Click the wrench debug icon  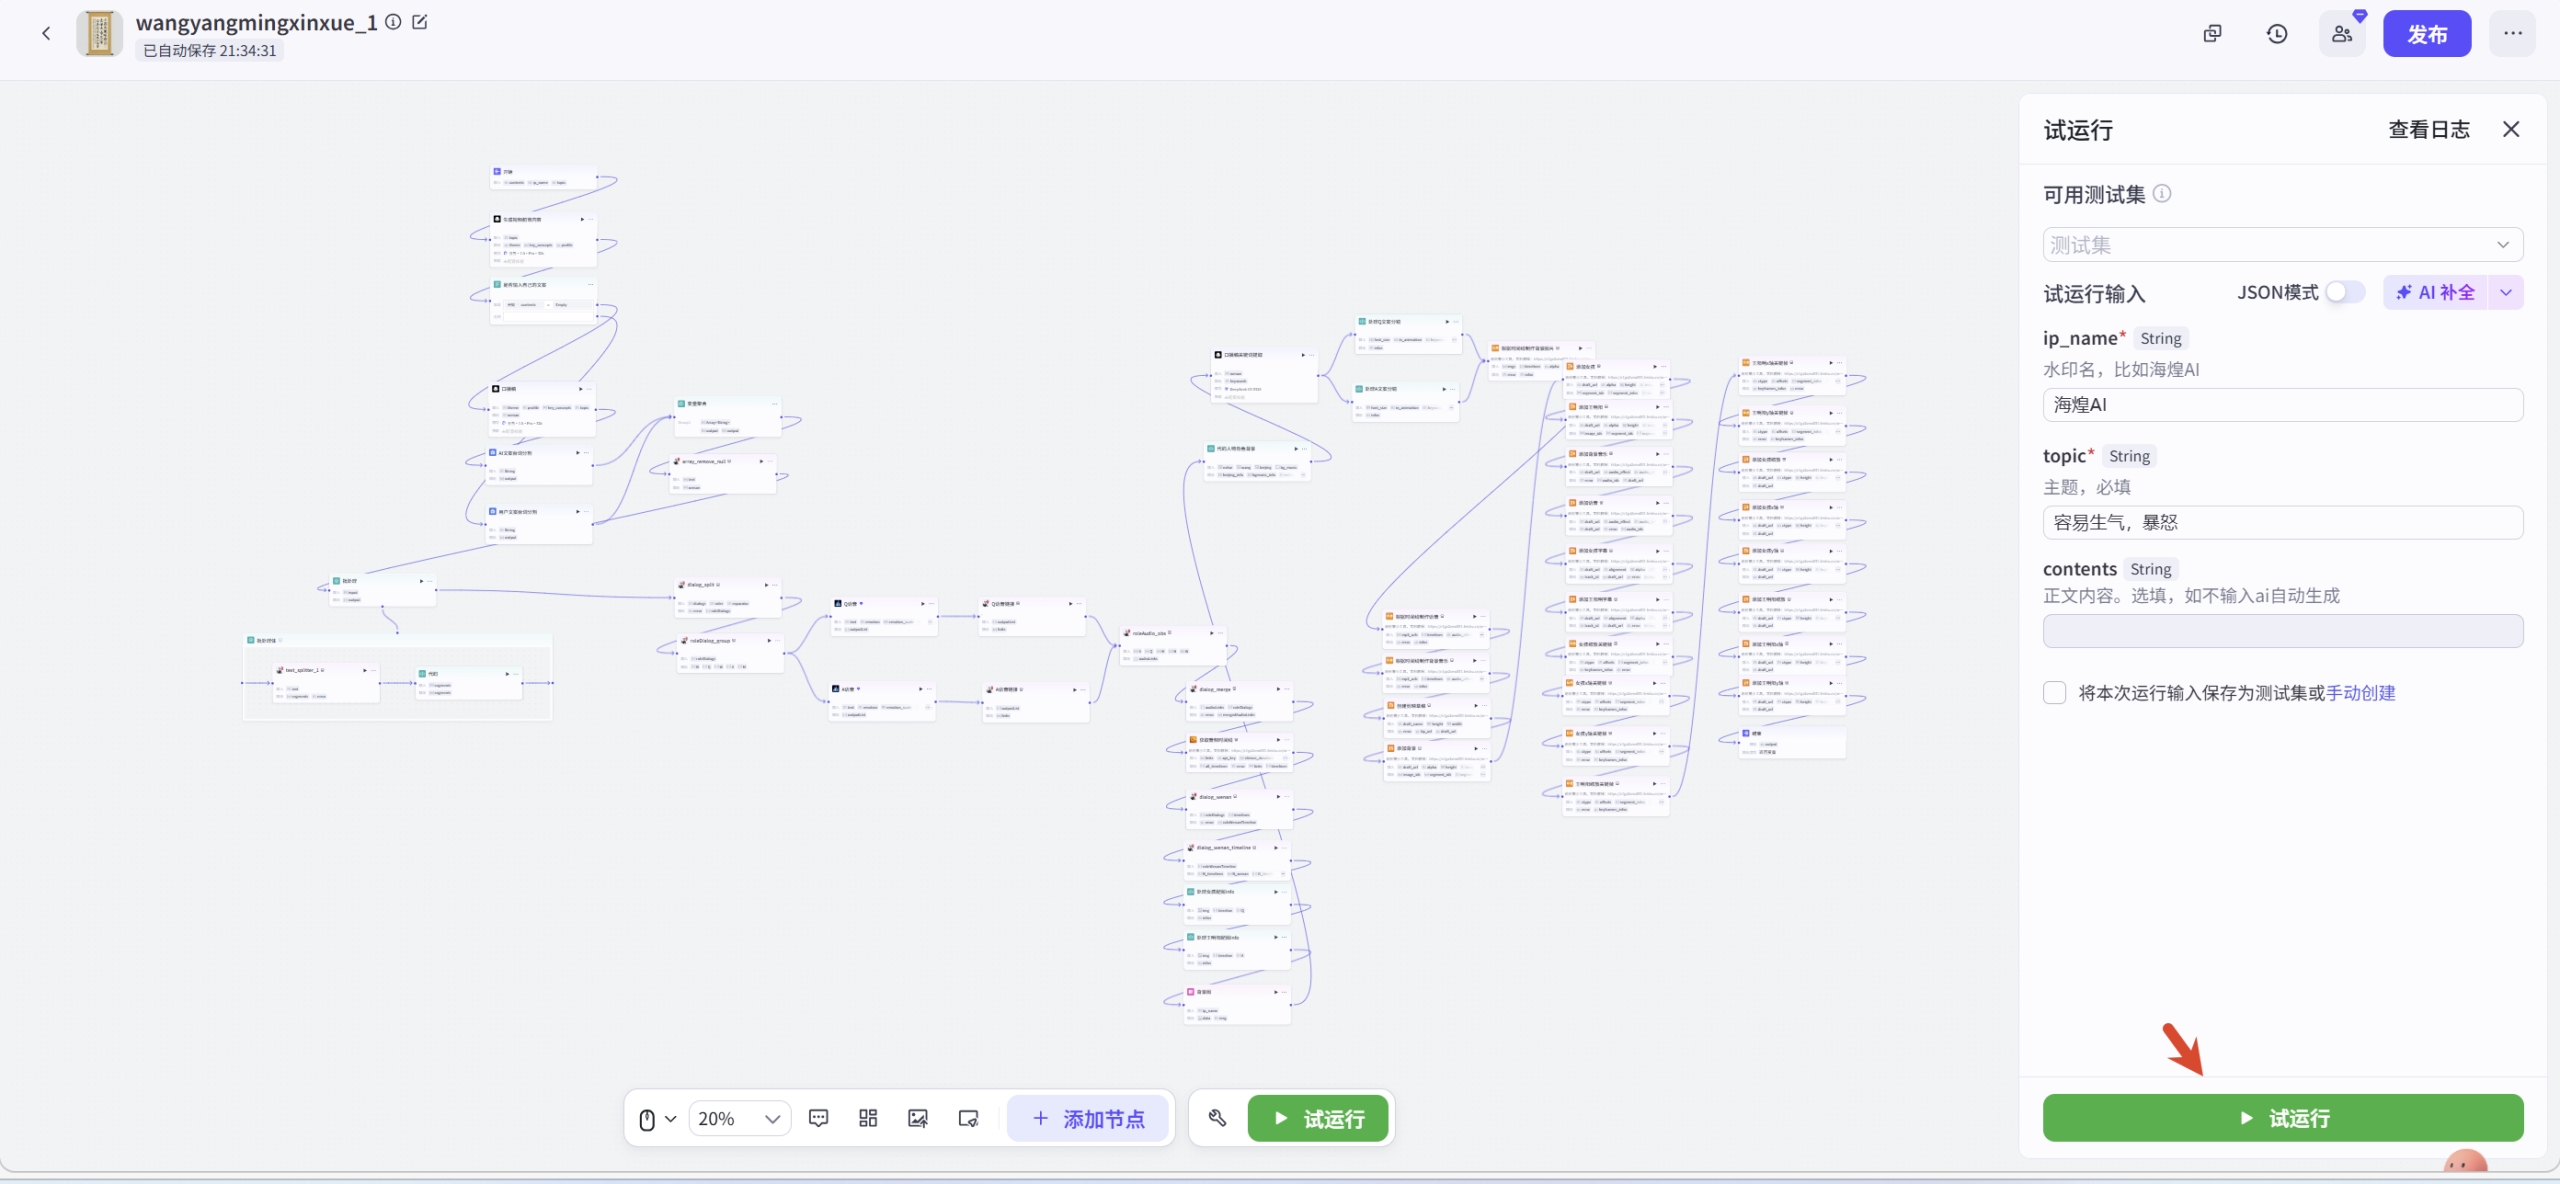tap(1217, 1118)
